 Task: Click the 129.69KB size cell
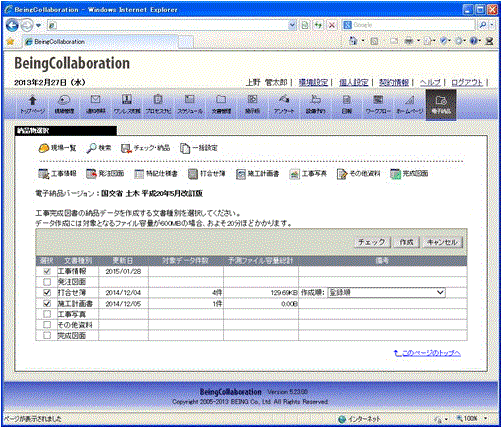point(261,293)
